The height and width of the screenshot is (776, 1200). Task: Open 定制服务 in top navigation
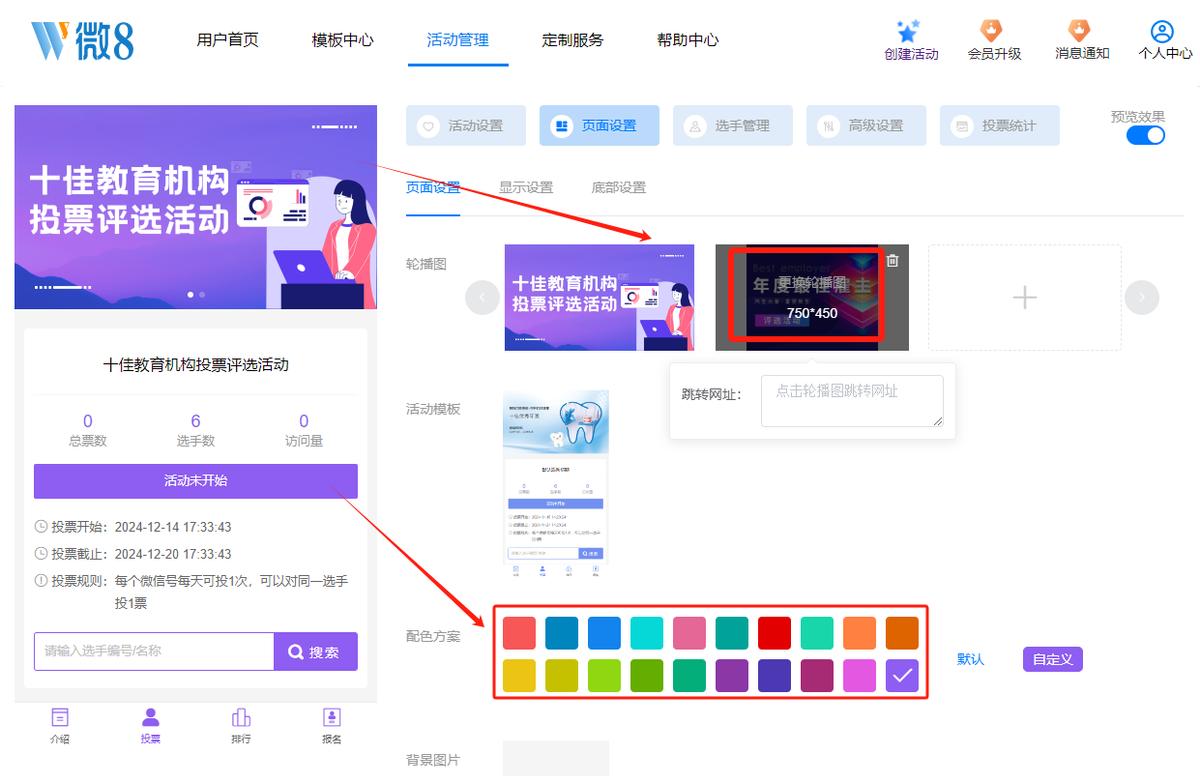click(x=573, y=40)
